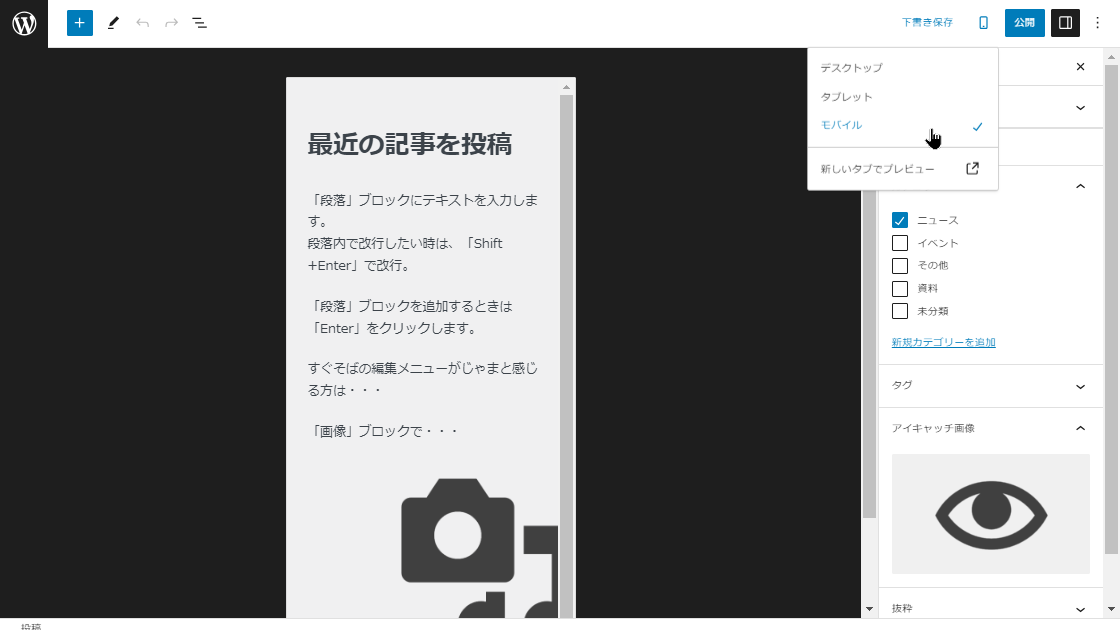This screenshot has height=630, width=1120.
Task: Click 新規カテゴリーを追加 link
Action: click(x=943, y=342)
